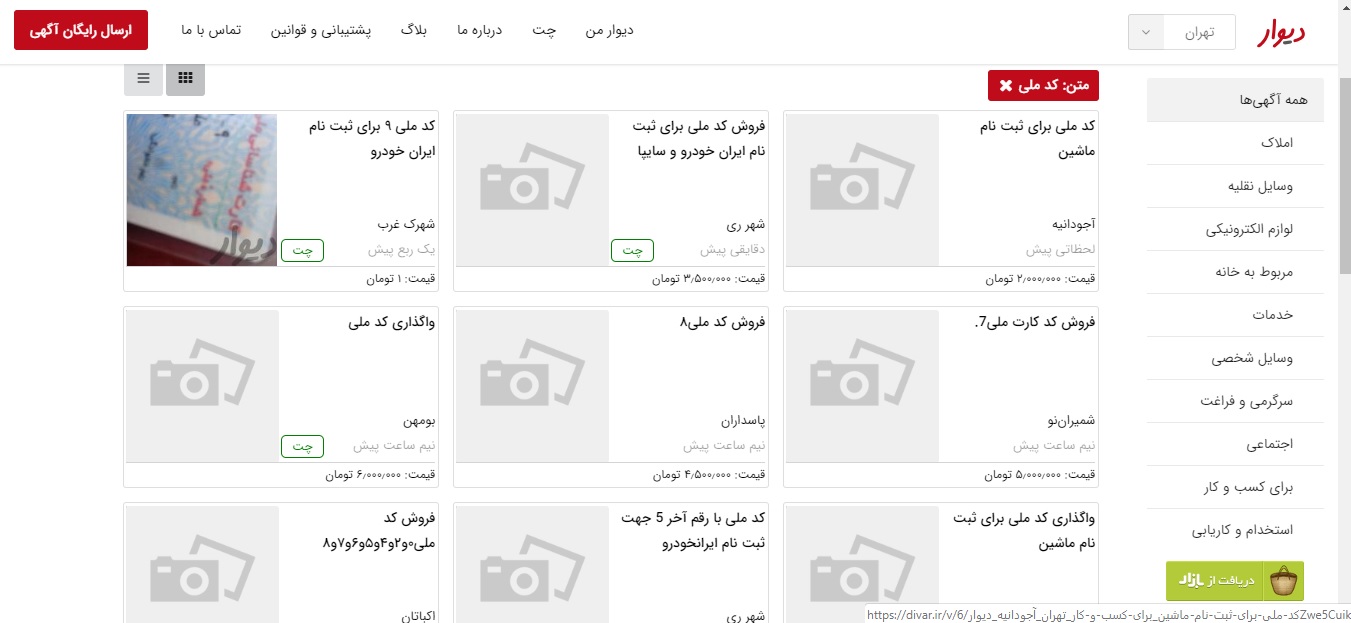
Task: Click the چت button on شهر ری ad
Action: pos(632,250)
